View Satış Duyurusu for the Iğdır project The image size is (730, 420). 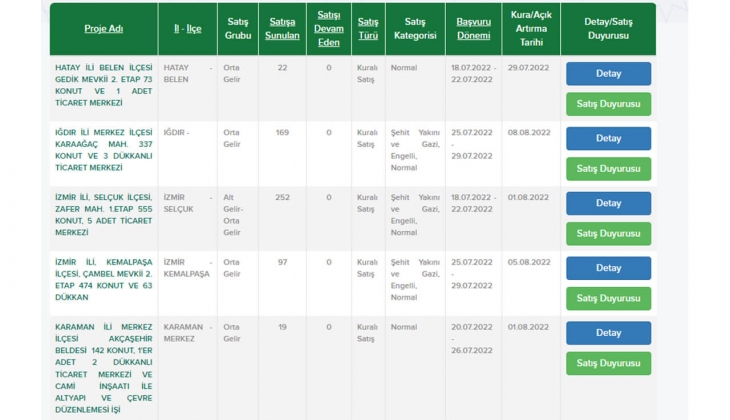[608, 169]
